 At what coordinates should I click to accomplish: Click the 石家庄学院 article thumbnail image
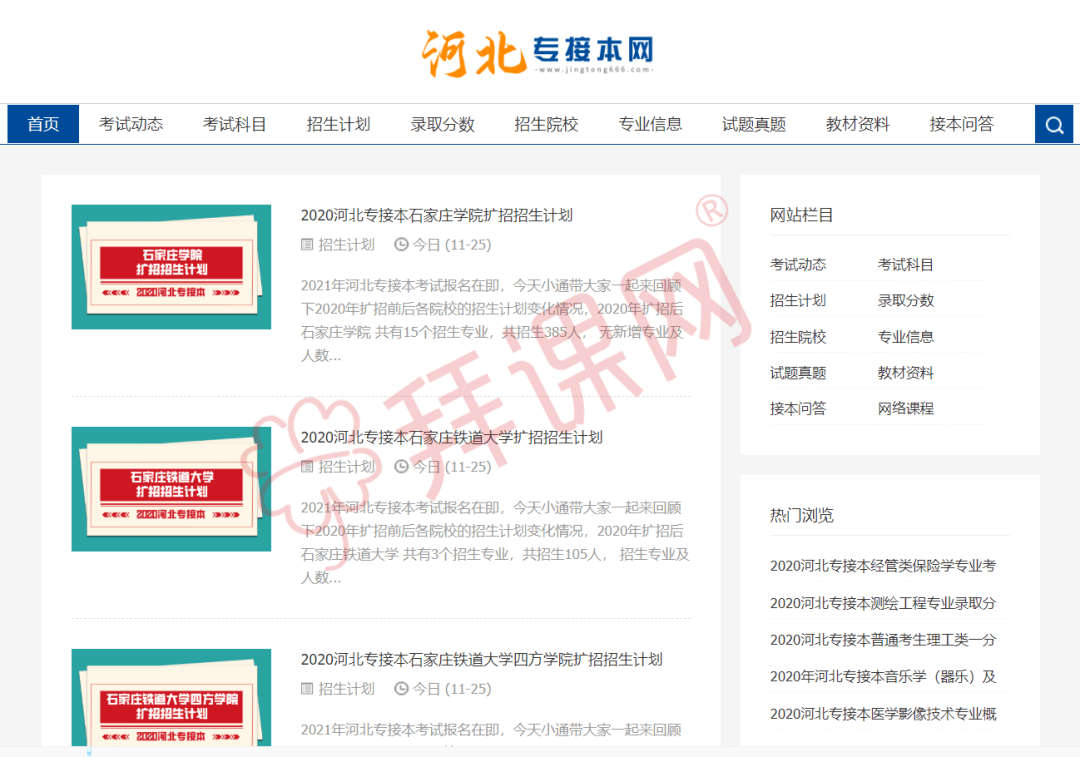point(171,267)
